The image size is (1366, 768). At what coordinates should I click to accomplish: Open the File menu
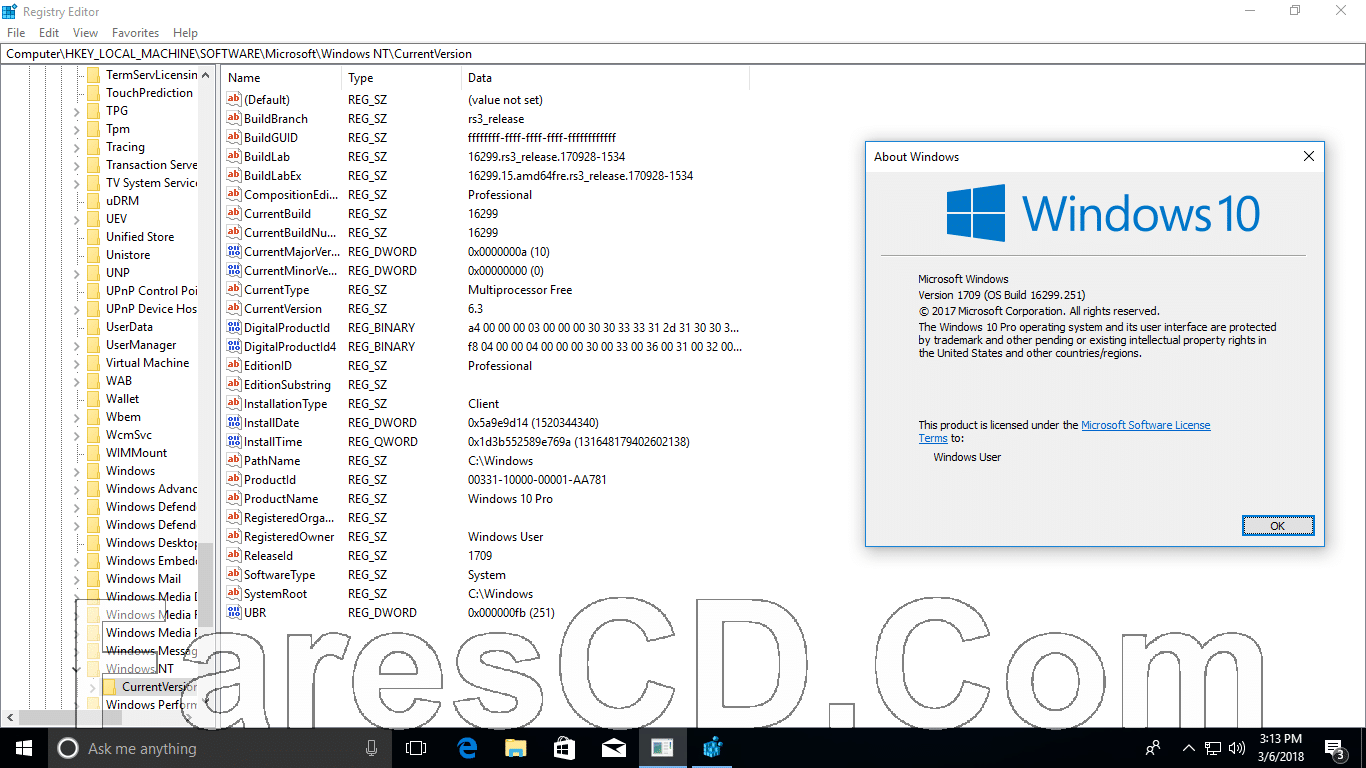[16, 33]
